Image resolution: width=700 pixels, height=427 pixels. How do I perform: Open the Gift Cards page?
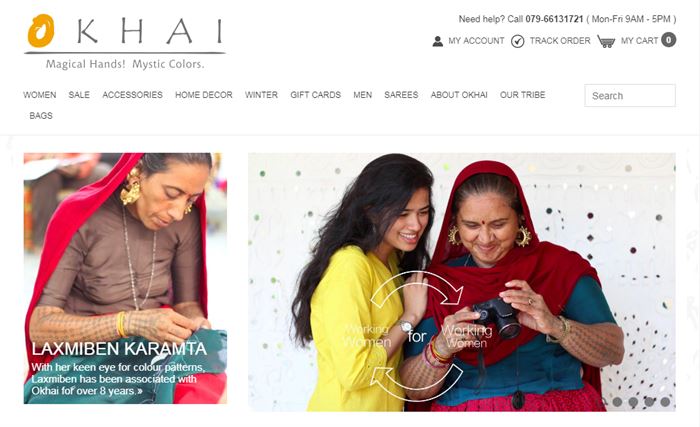click(x=316, y=95)
